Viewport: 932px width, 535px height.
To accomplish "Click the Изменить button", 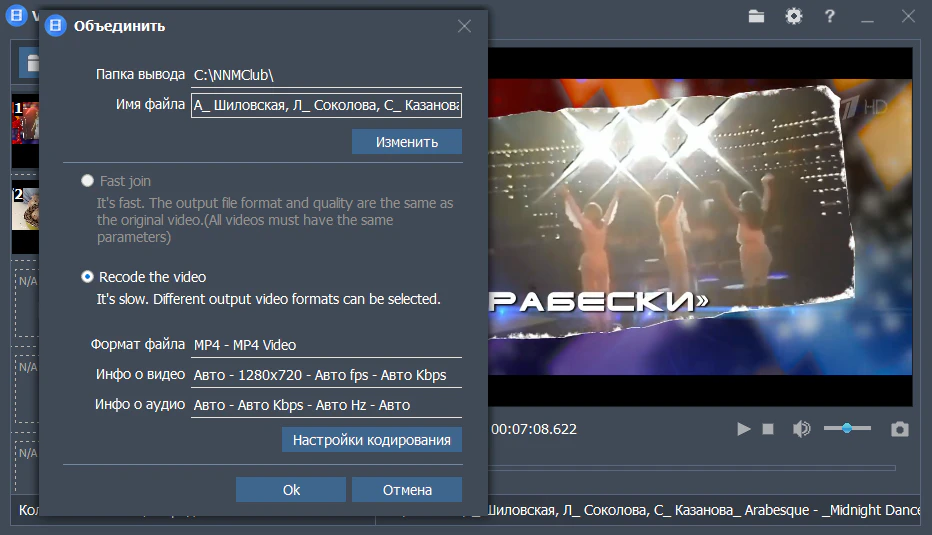I will pos(406,142).
